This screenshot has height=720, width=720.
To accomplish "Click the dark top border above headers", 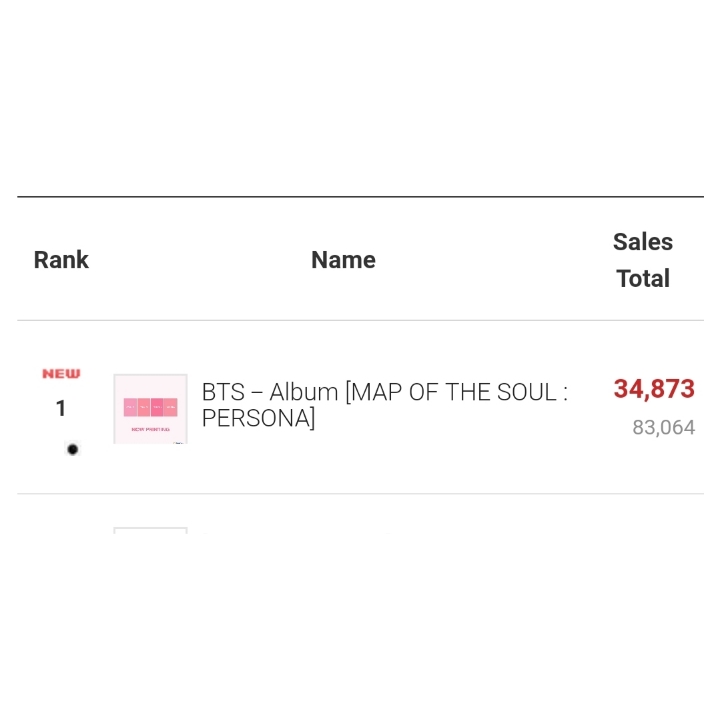I will click(360, 197).
